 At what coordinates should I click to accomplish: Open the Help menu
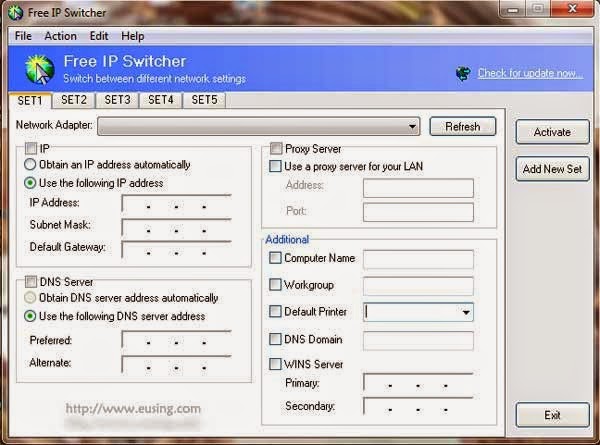pyautogui.click(x=132, y=36)
